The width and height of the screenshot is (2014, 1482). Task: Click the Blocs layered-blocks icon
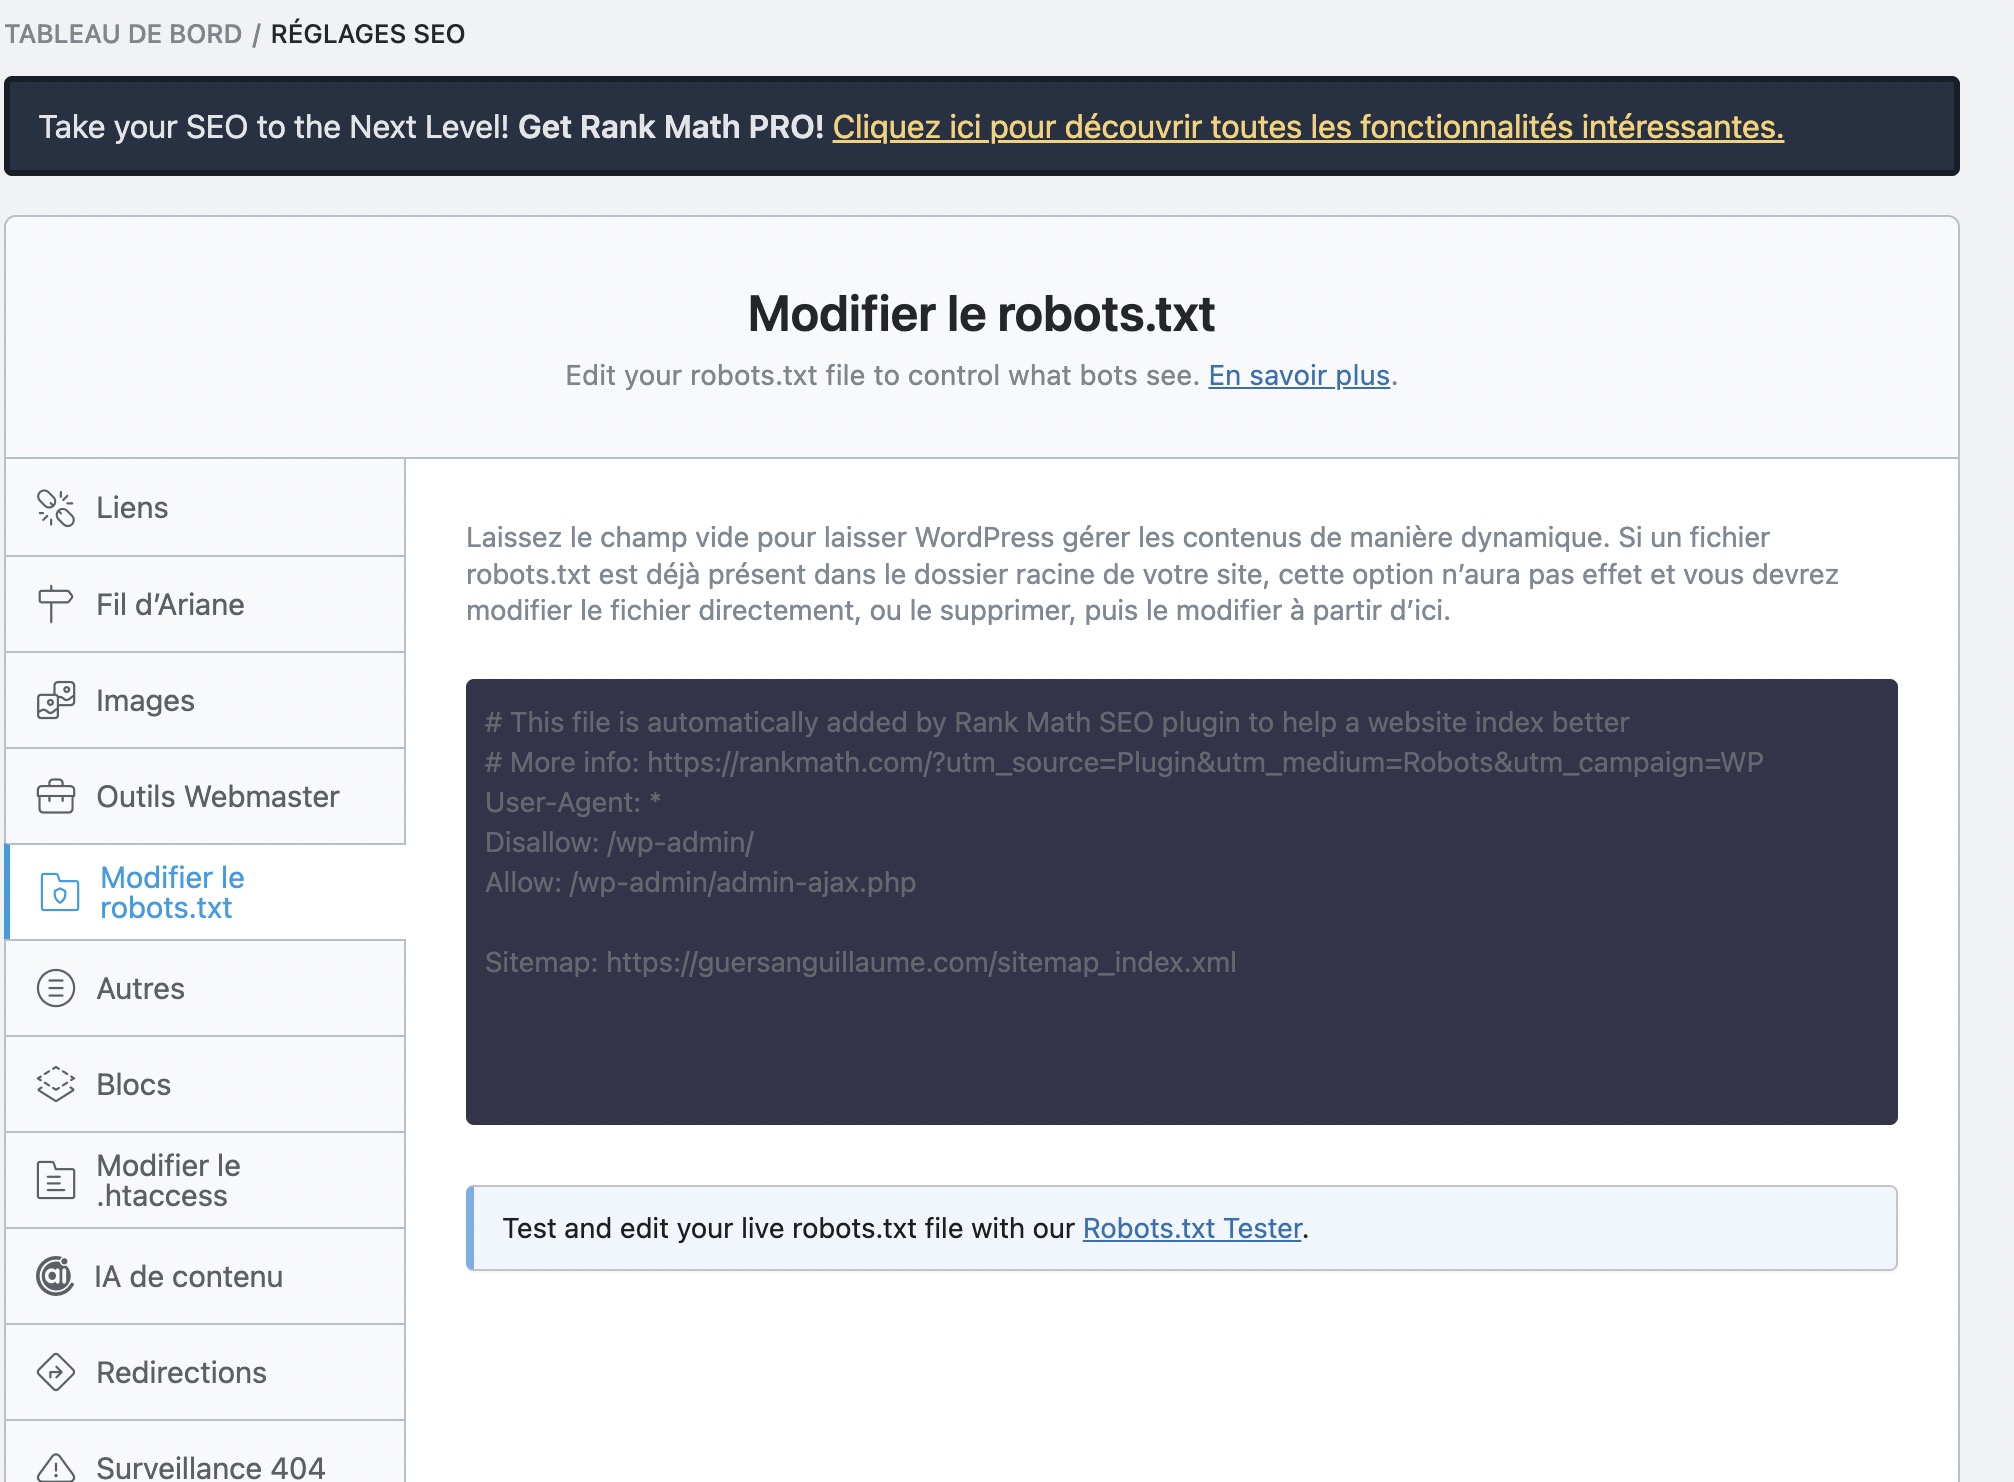(x=55, y=1084)
